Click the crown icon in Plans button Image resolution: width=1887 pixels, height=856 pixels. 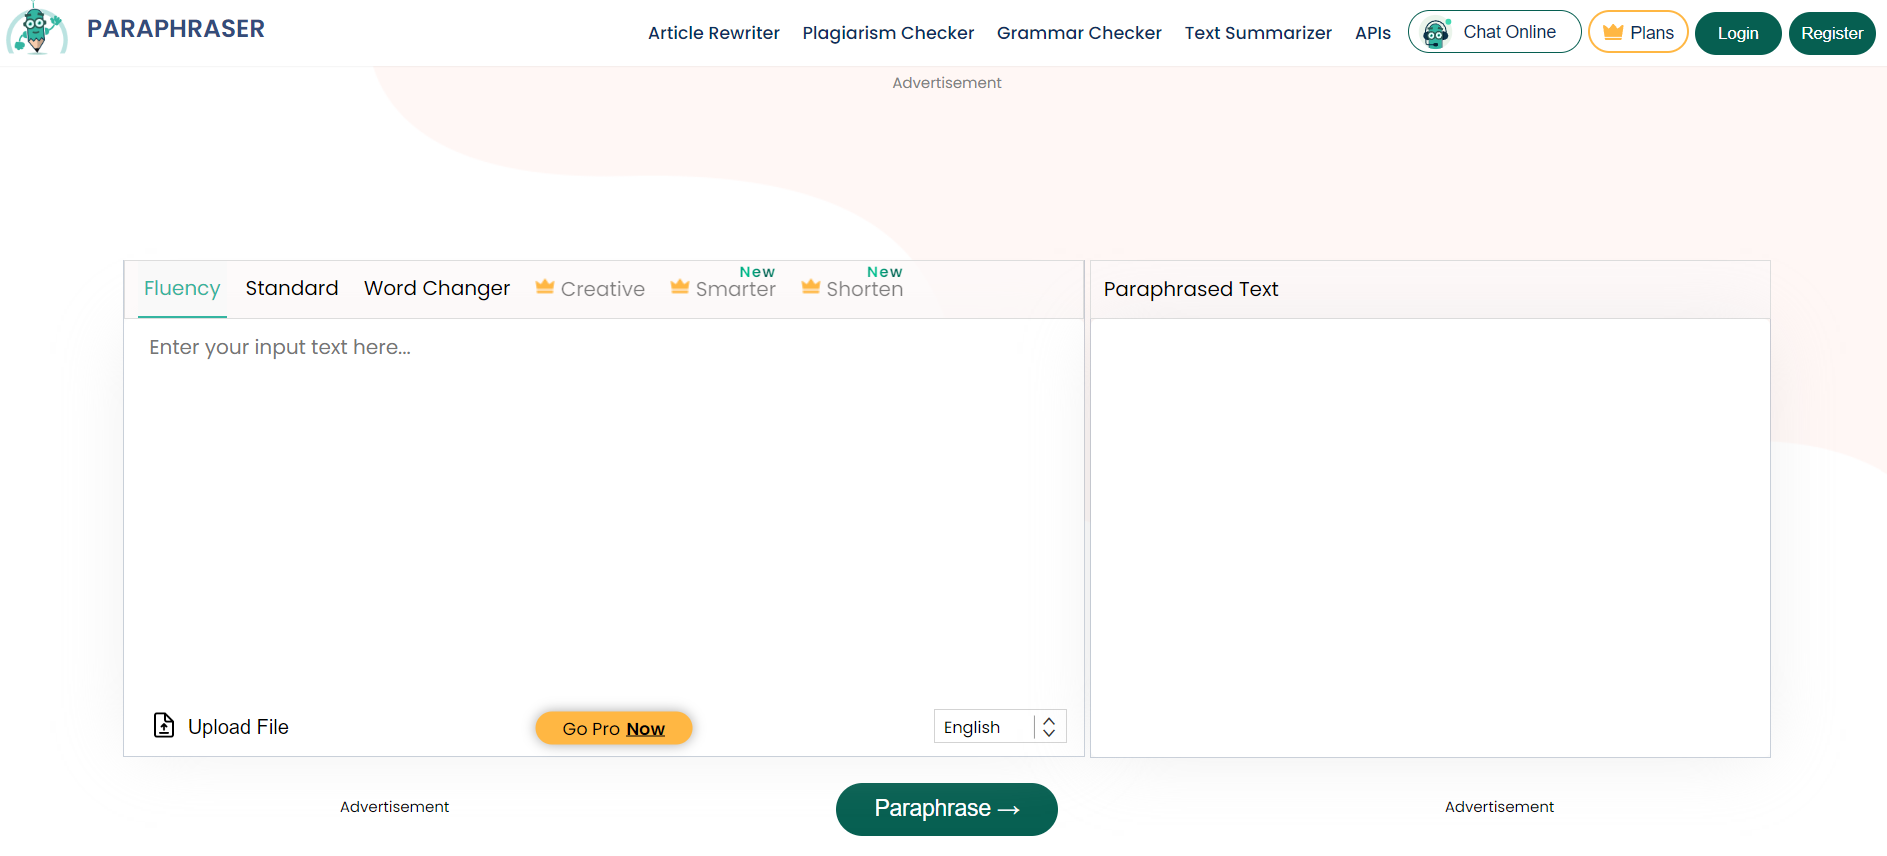(1613, 32)
